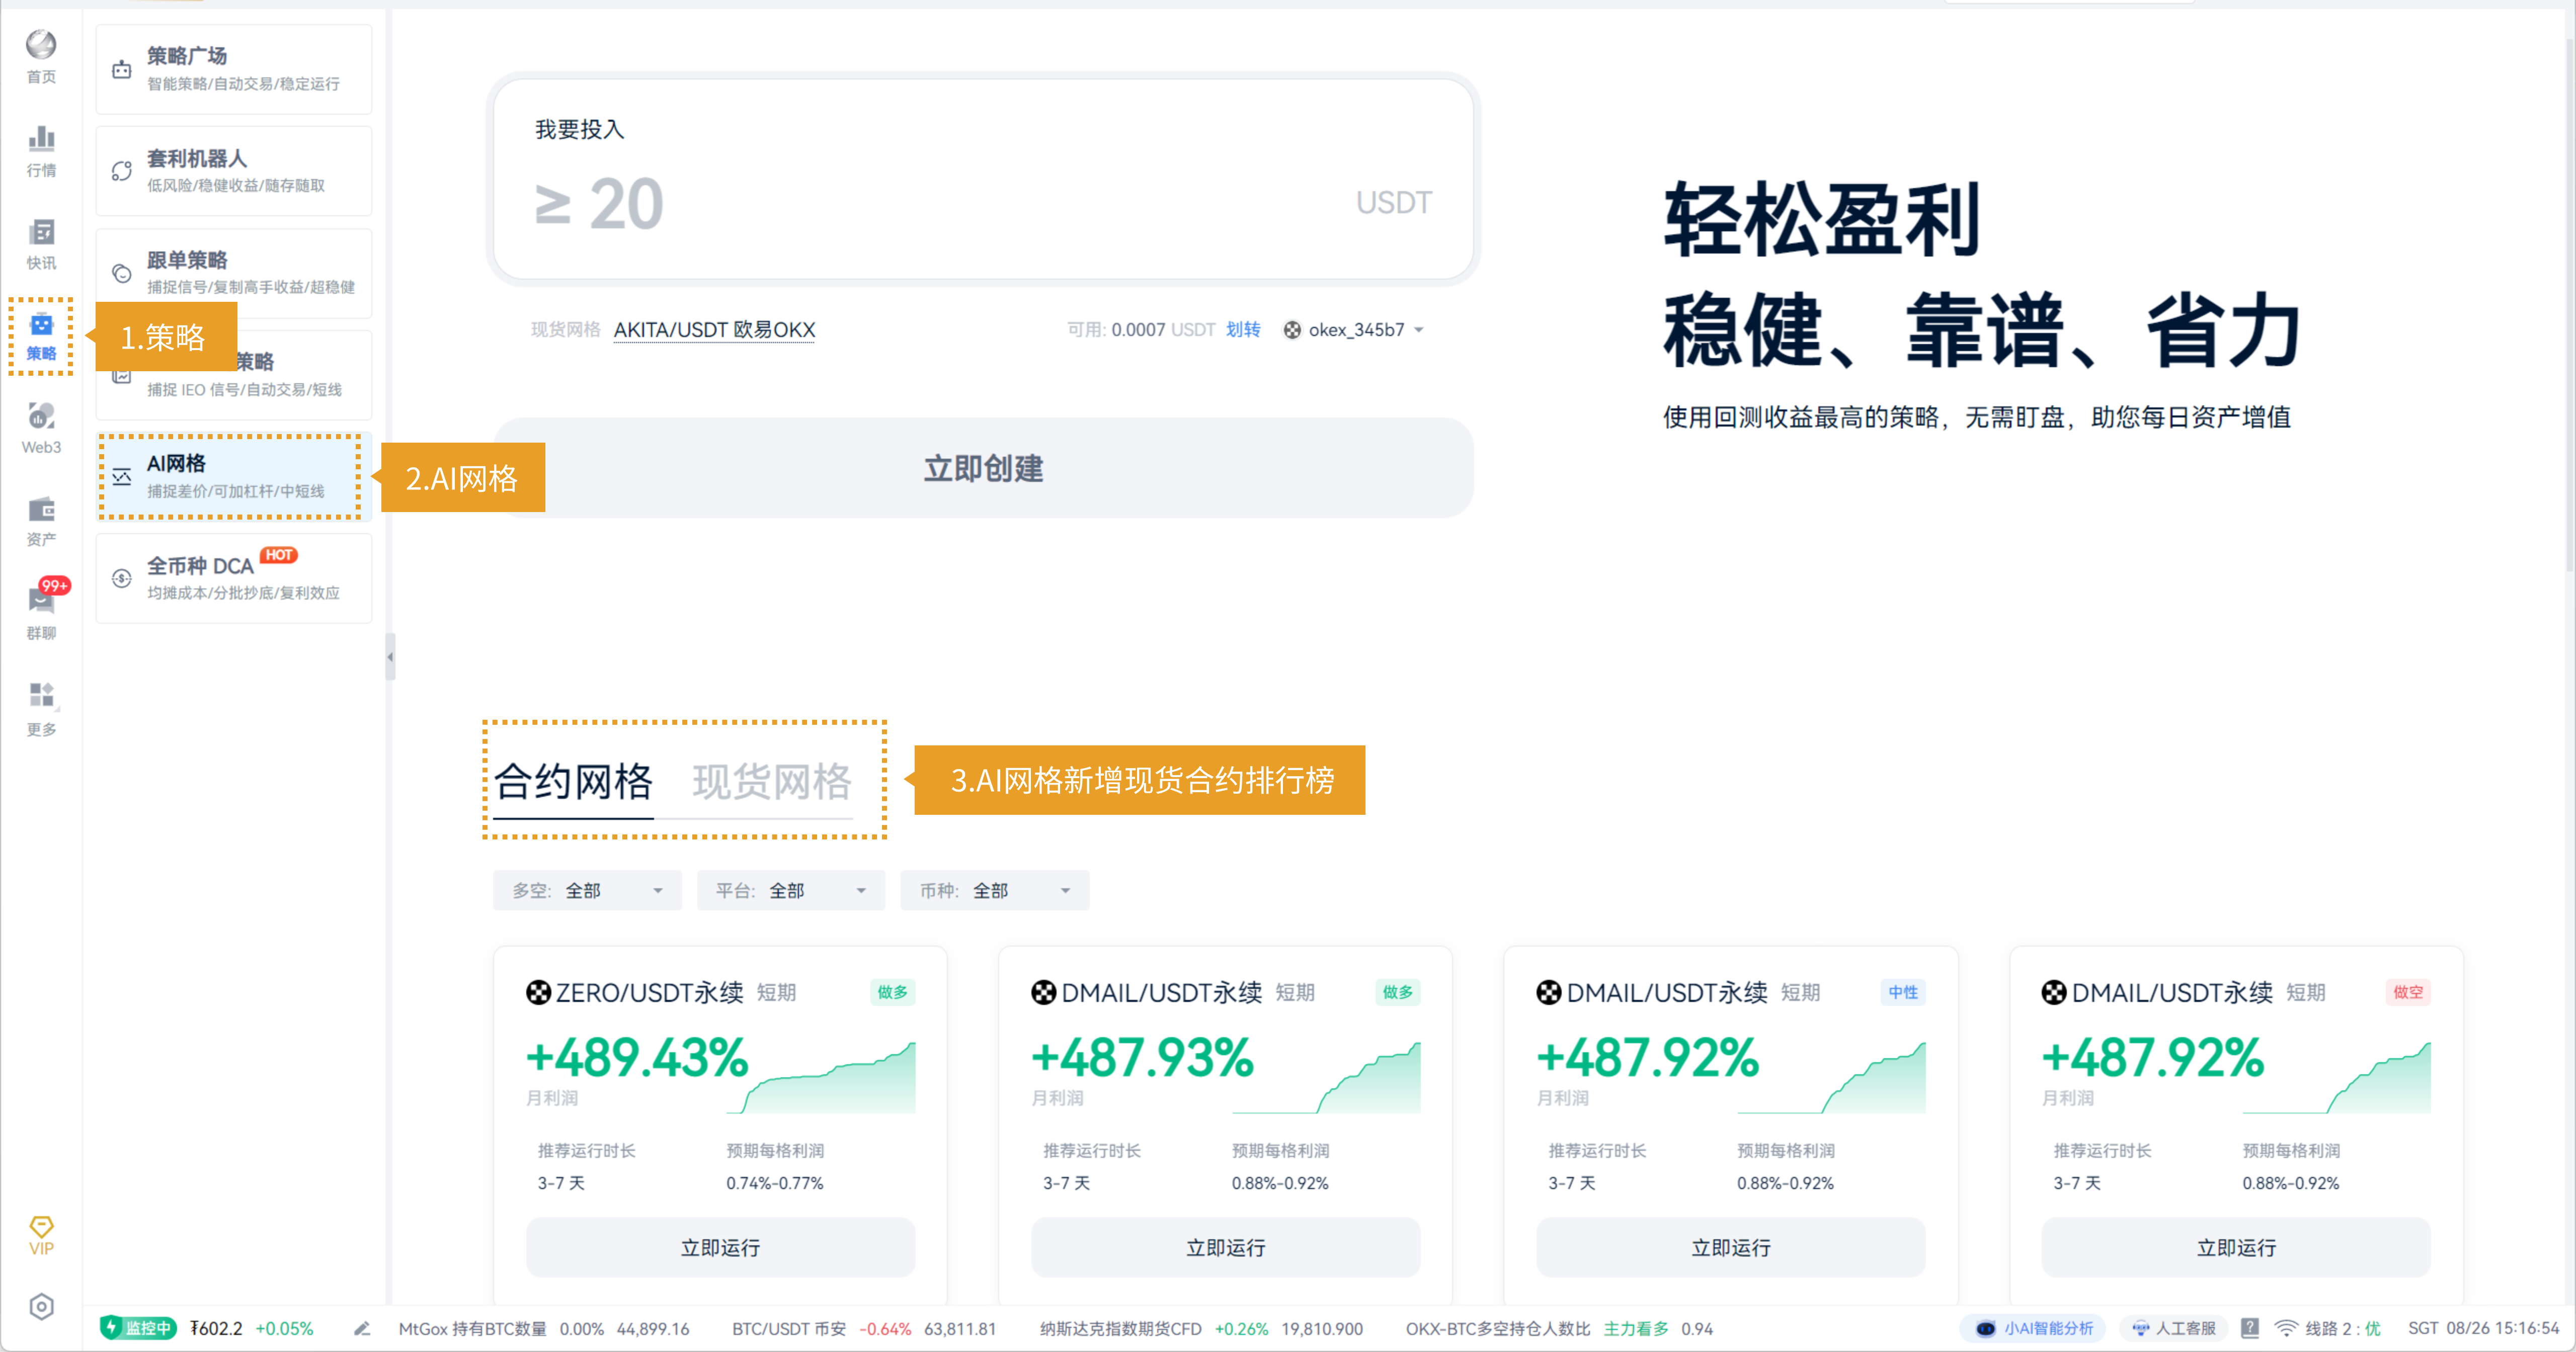Click the +487.93% monthly profit value
This screenshot has width=2576, height=1352.
(x=1142, y=1058)
